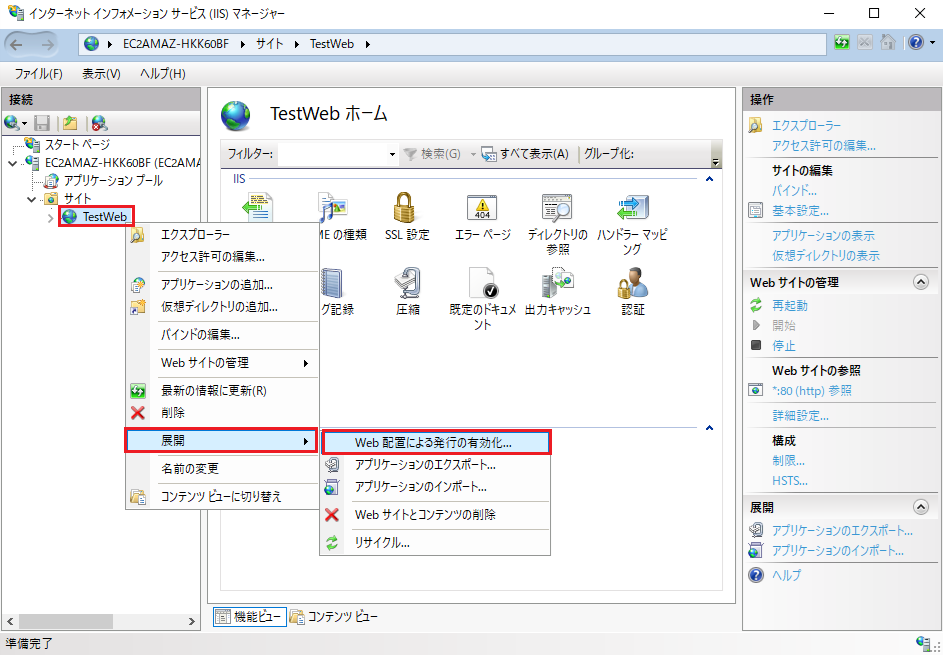Click the アクセス許可の編集 link in actions pane
This screenshot has height=655, width=943.
(823, 146)
